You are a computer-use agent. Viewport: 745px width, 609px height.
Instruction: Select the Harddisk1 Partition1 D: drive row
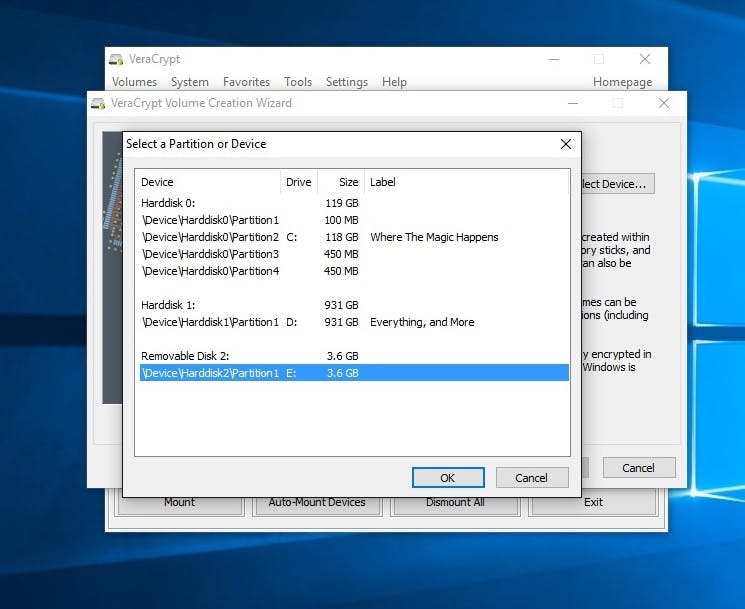pos(210,322)
